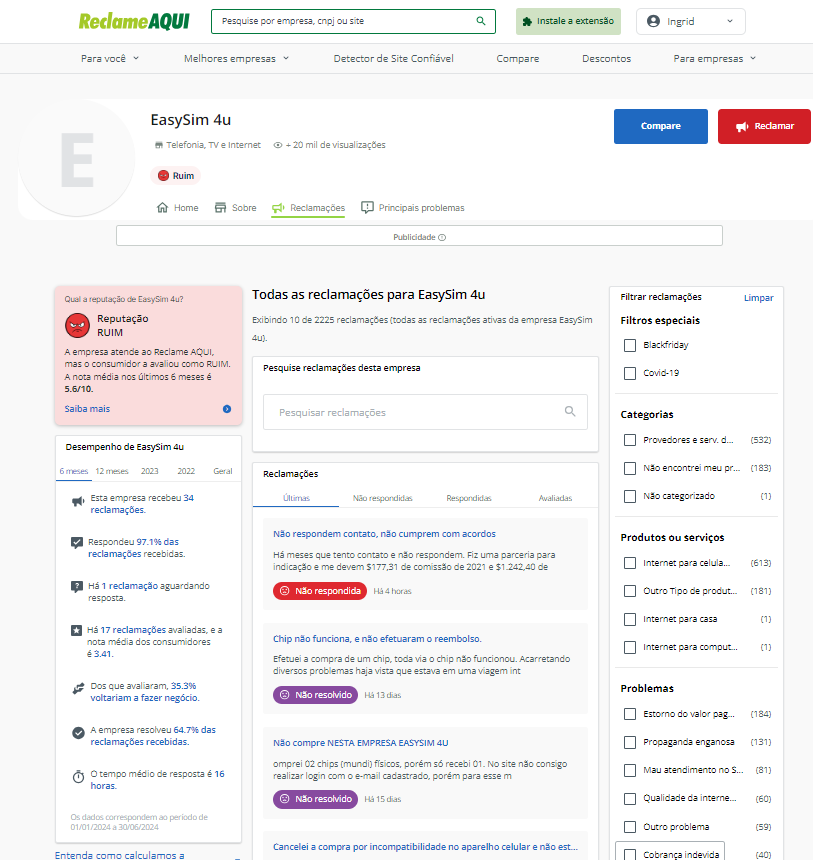The width and height of the screenshot is (813, 860).
Task: Click the magnifier in Pesquisar reclamações field
Action: pyautogui.click(x=570, y=411)
